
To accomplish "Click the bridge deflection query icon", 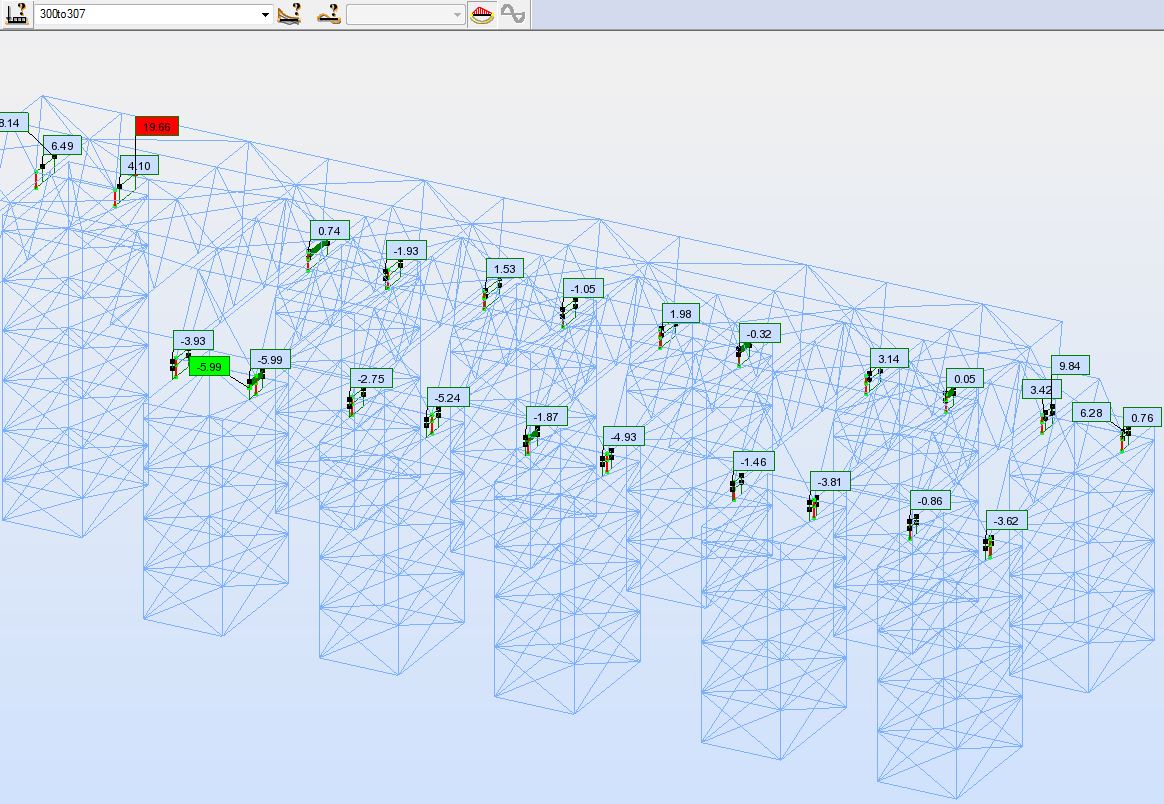I will point(288,14).
